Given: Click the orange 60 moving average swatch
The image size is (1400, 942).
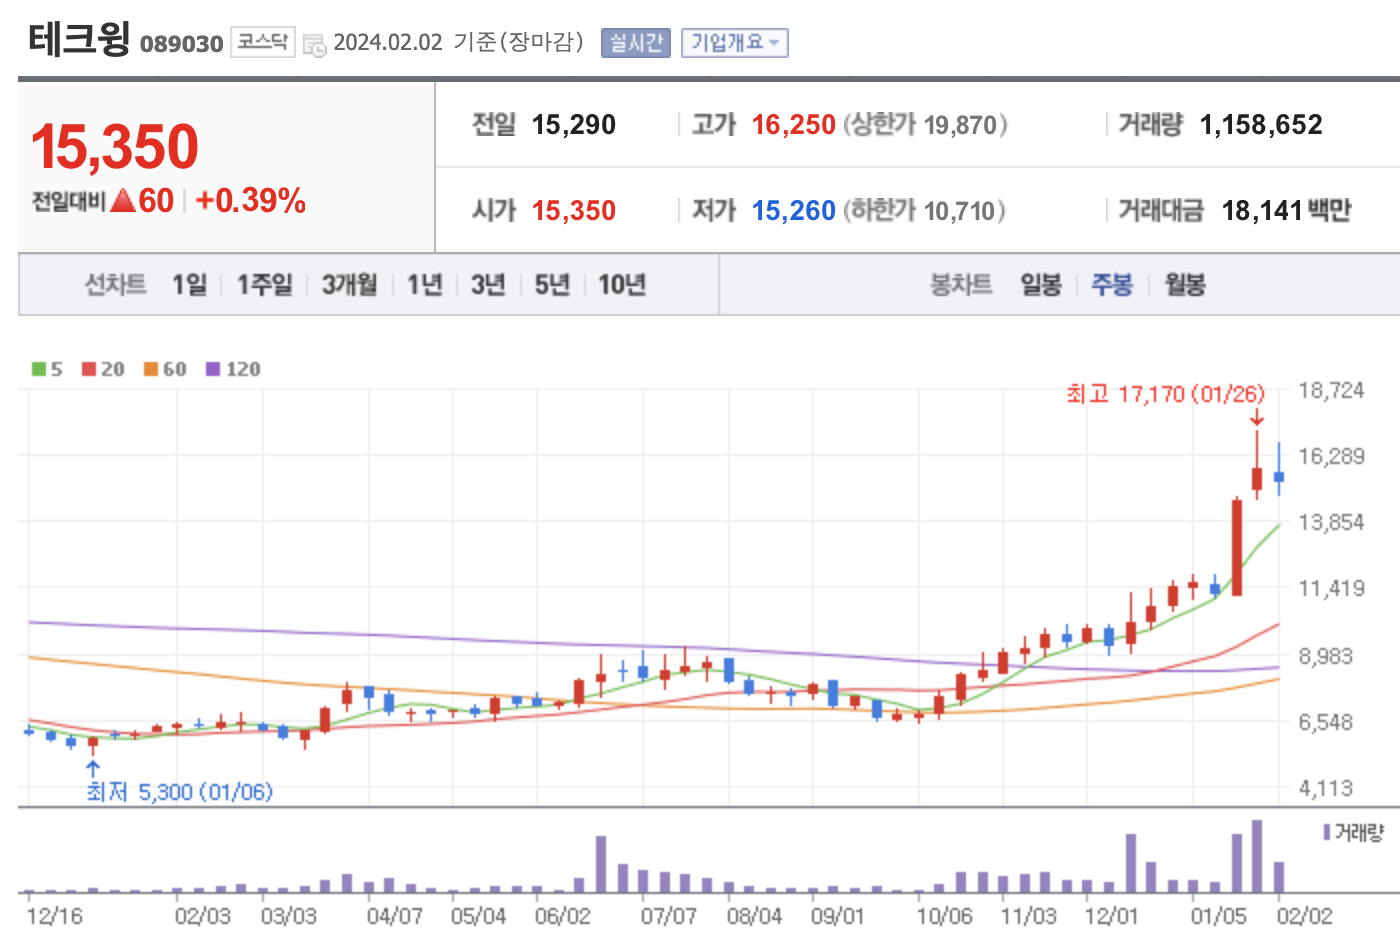Looking at the screenshot, I should pyautogui.click(x=151, y=369).
